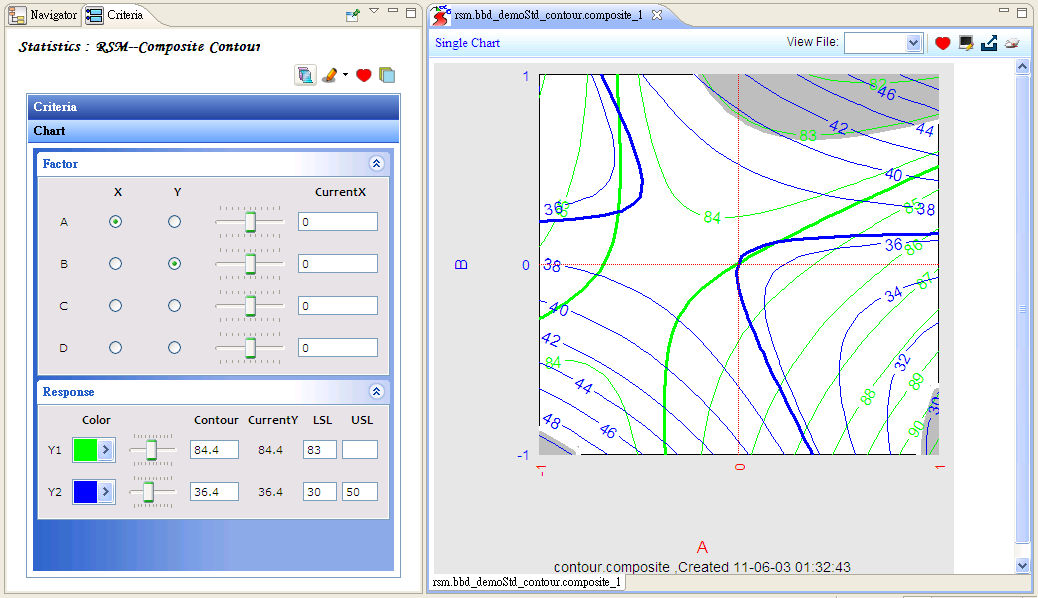Collapse the Response section
Screen dimensions: 1038x598
[x=377, y=391]
